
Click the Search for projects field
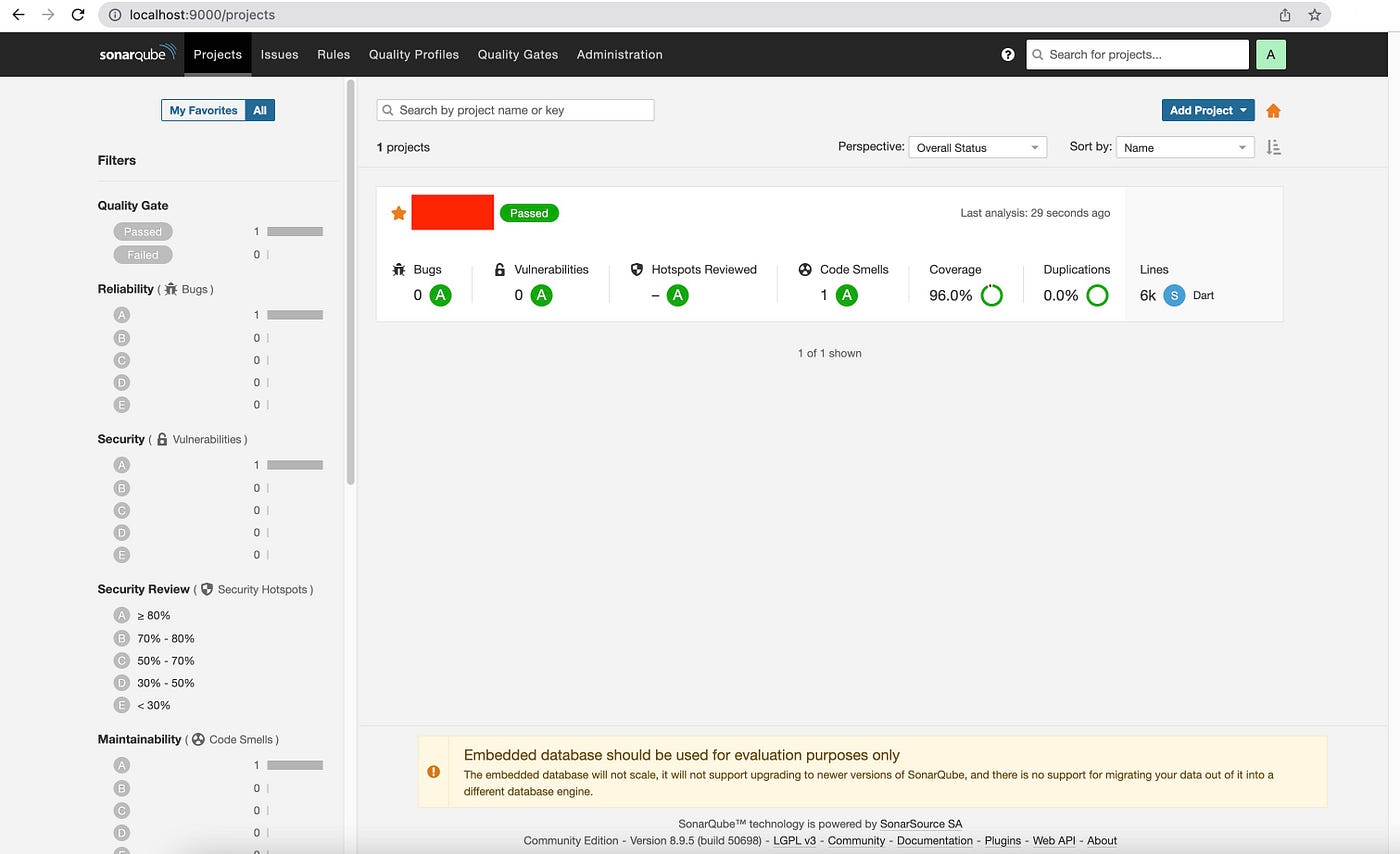click(1138, 55)
